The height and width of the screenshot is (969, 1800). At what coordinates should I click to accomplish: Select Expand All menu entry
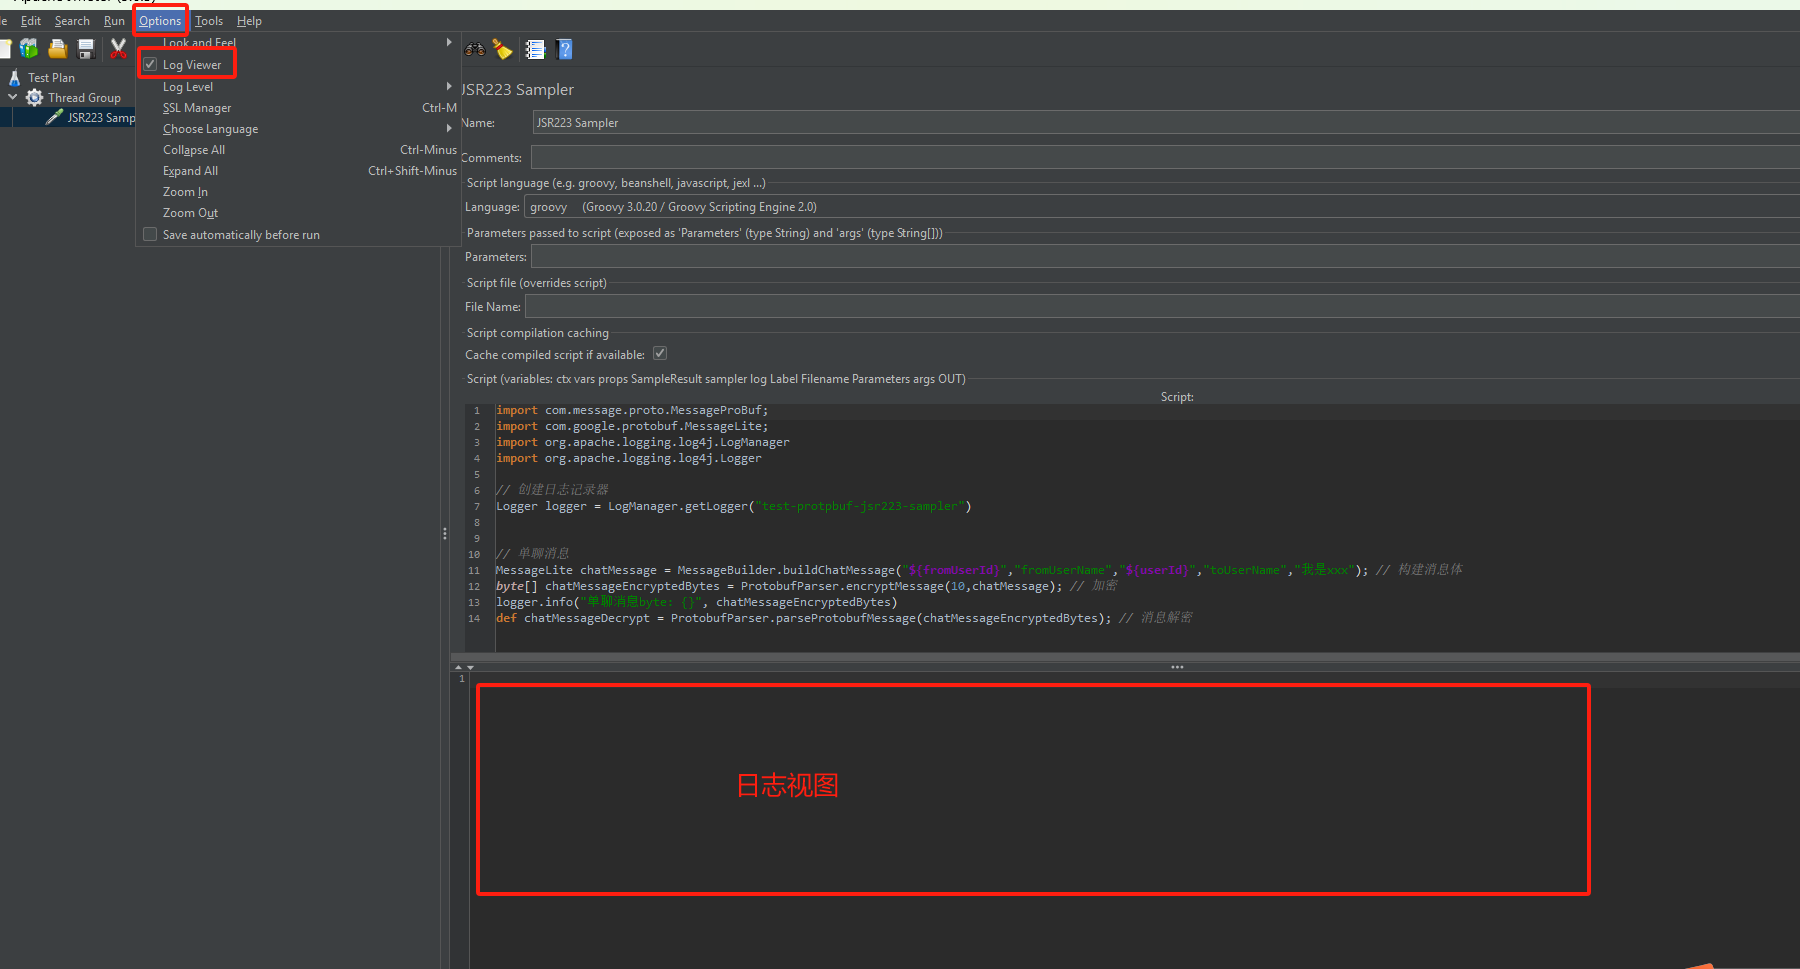[x=298, y=170]
